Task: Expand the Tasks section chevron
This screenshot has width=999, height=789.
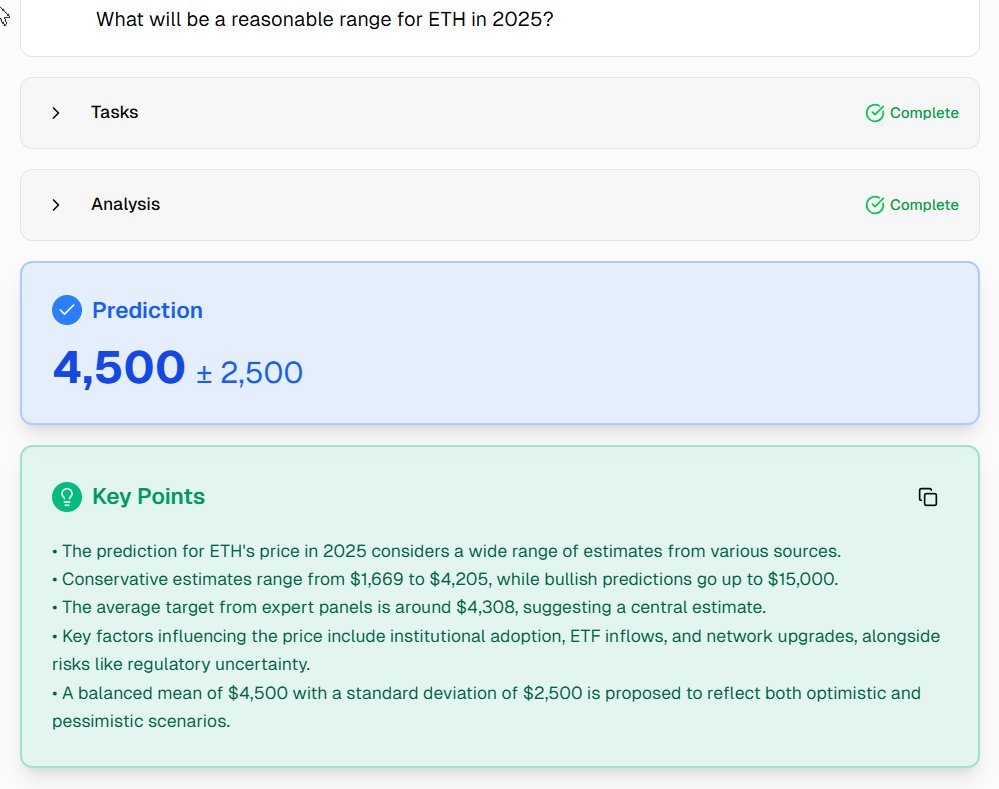Action: [56, 113]
